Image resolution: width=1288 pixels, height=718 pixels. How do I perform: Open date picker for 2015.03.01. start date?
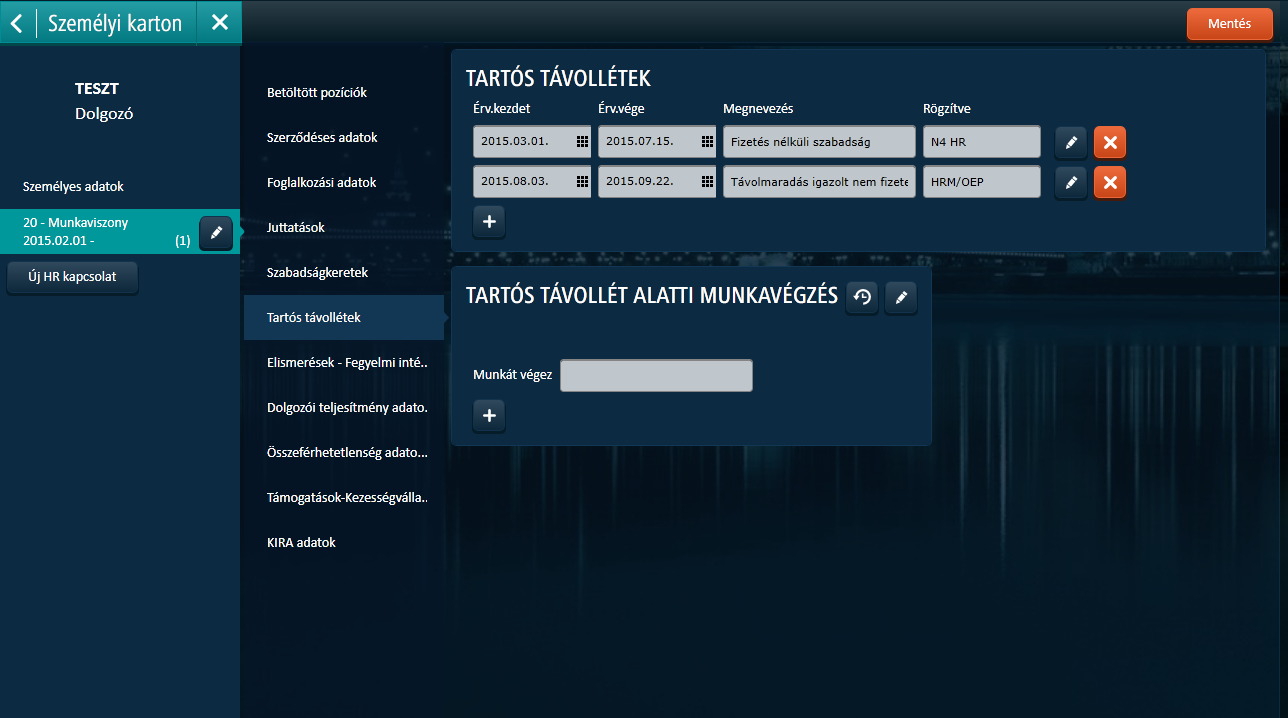(x=582, y=142)
